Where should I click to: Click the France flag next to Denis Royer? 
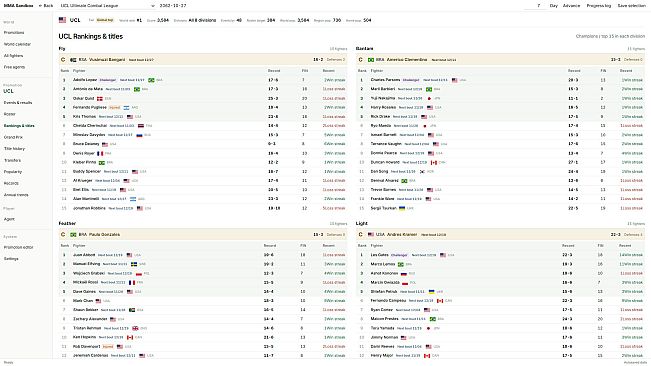click(100, 153)
